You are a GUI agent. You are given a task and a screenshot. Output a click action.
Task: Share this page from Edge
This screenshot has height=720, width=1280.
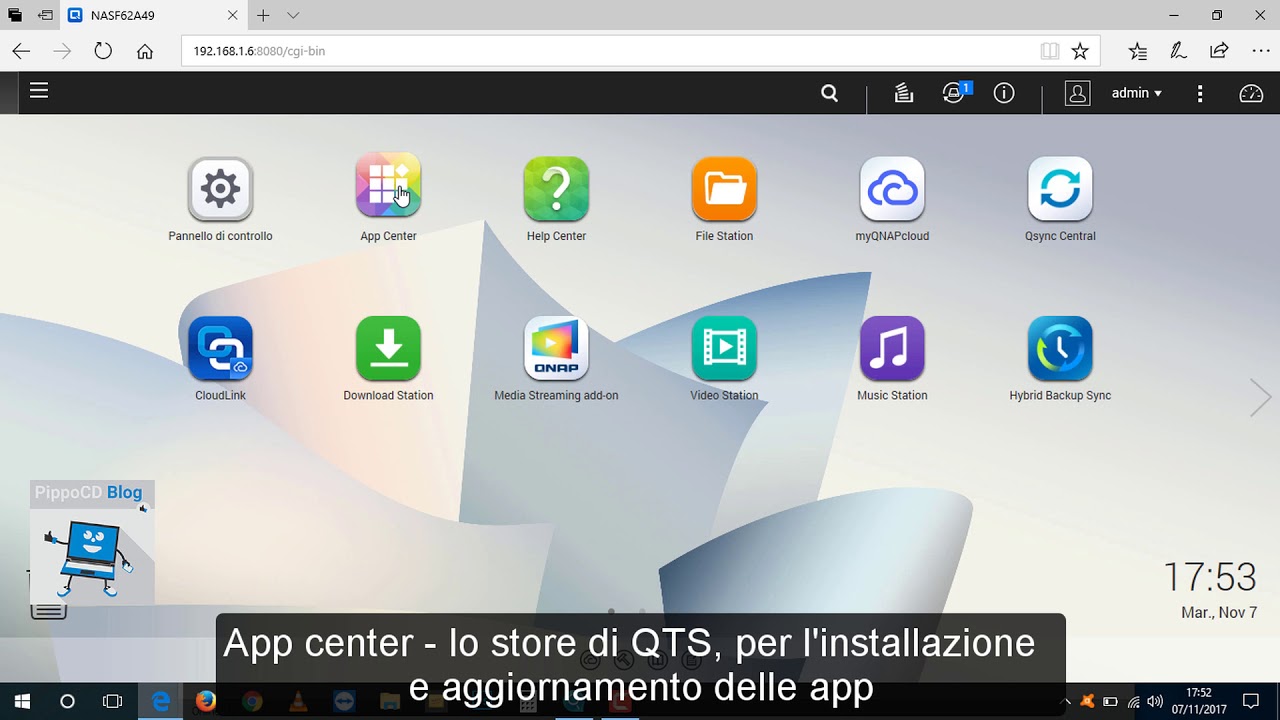coord(1219,51)
